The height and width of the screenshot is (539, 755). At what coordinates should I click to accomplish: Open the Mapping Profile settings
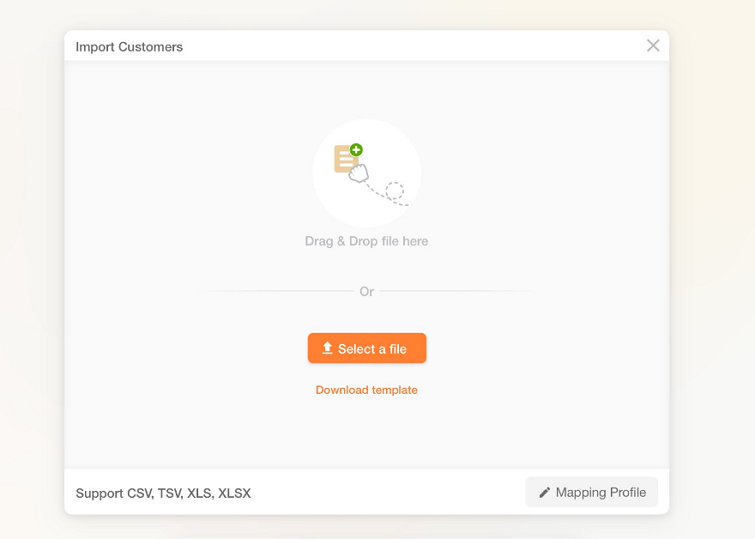click(591, 492)
